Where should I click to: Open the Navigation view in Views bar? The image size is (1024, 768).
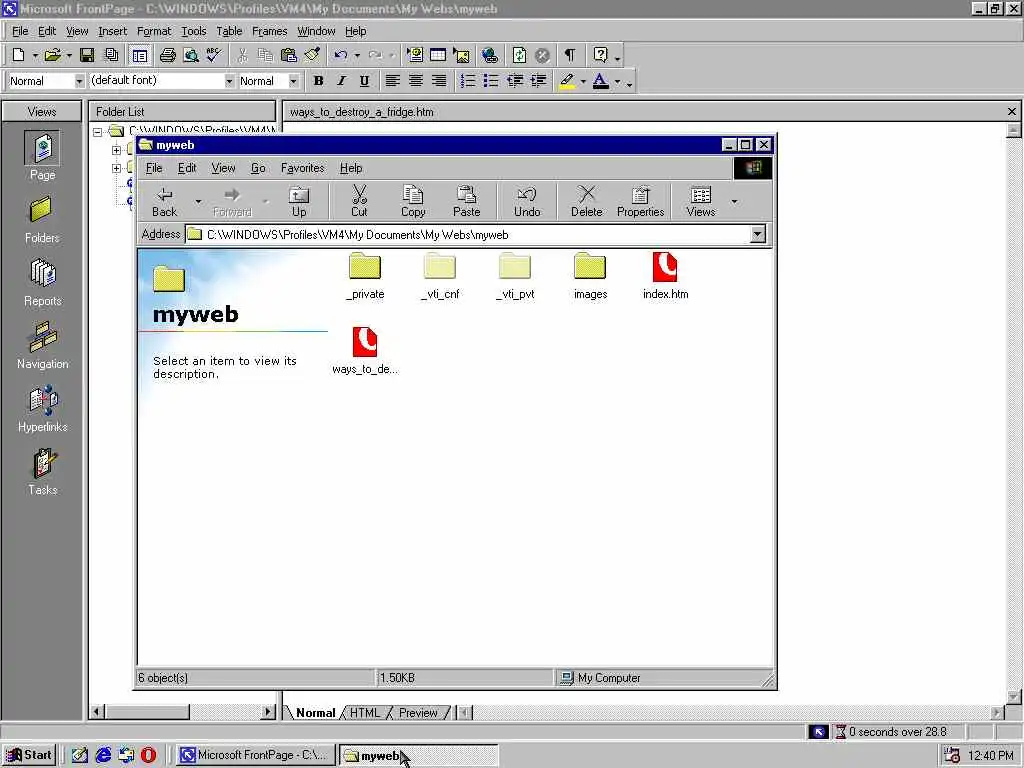pyautogui.click(x=42, y=345)
